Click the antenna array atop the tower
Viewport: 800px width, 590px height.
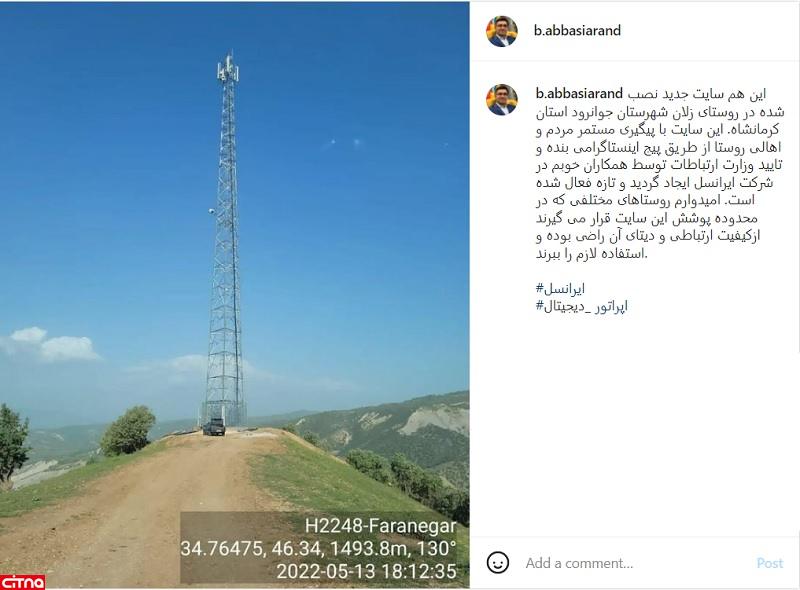[x=228, y=67]
